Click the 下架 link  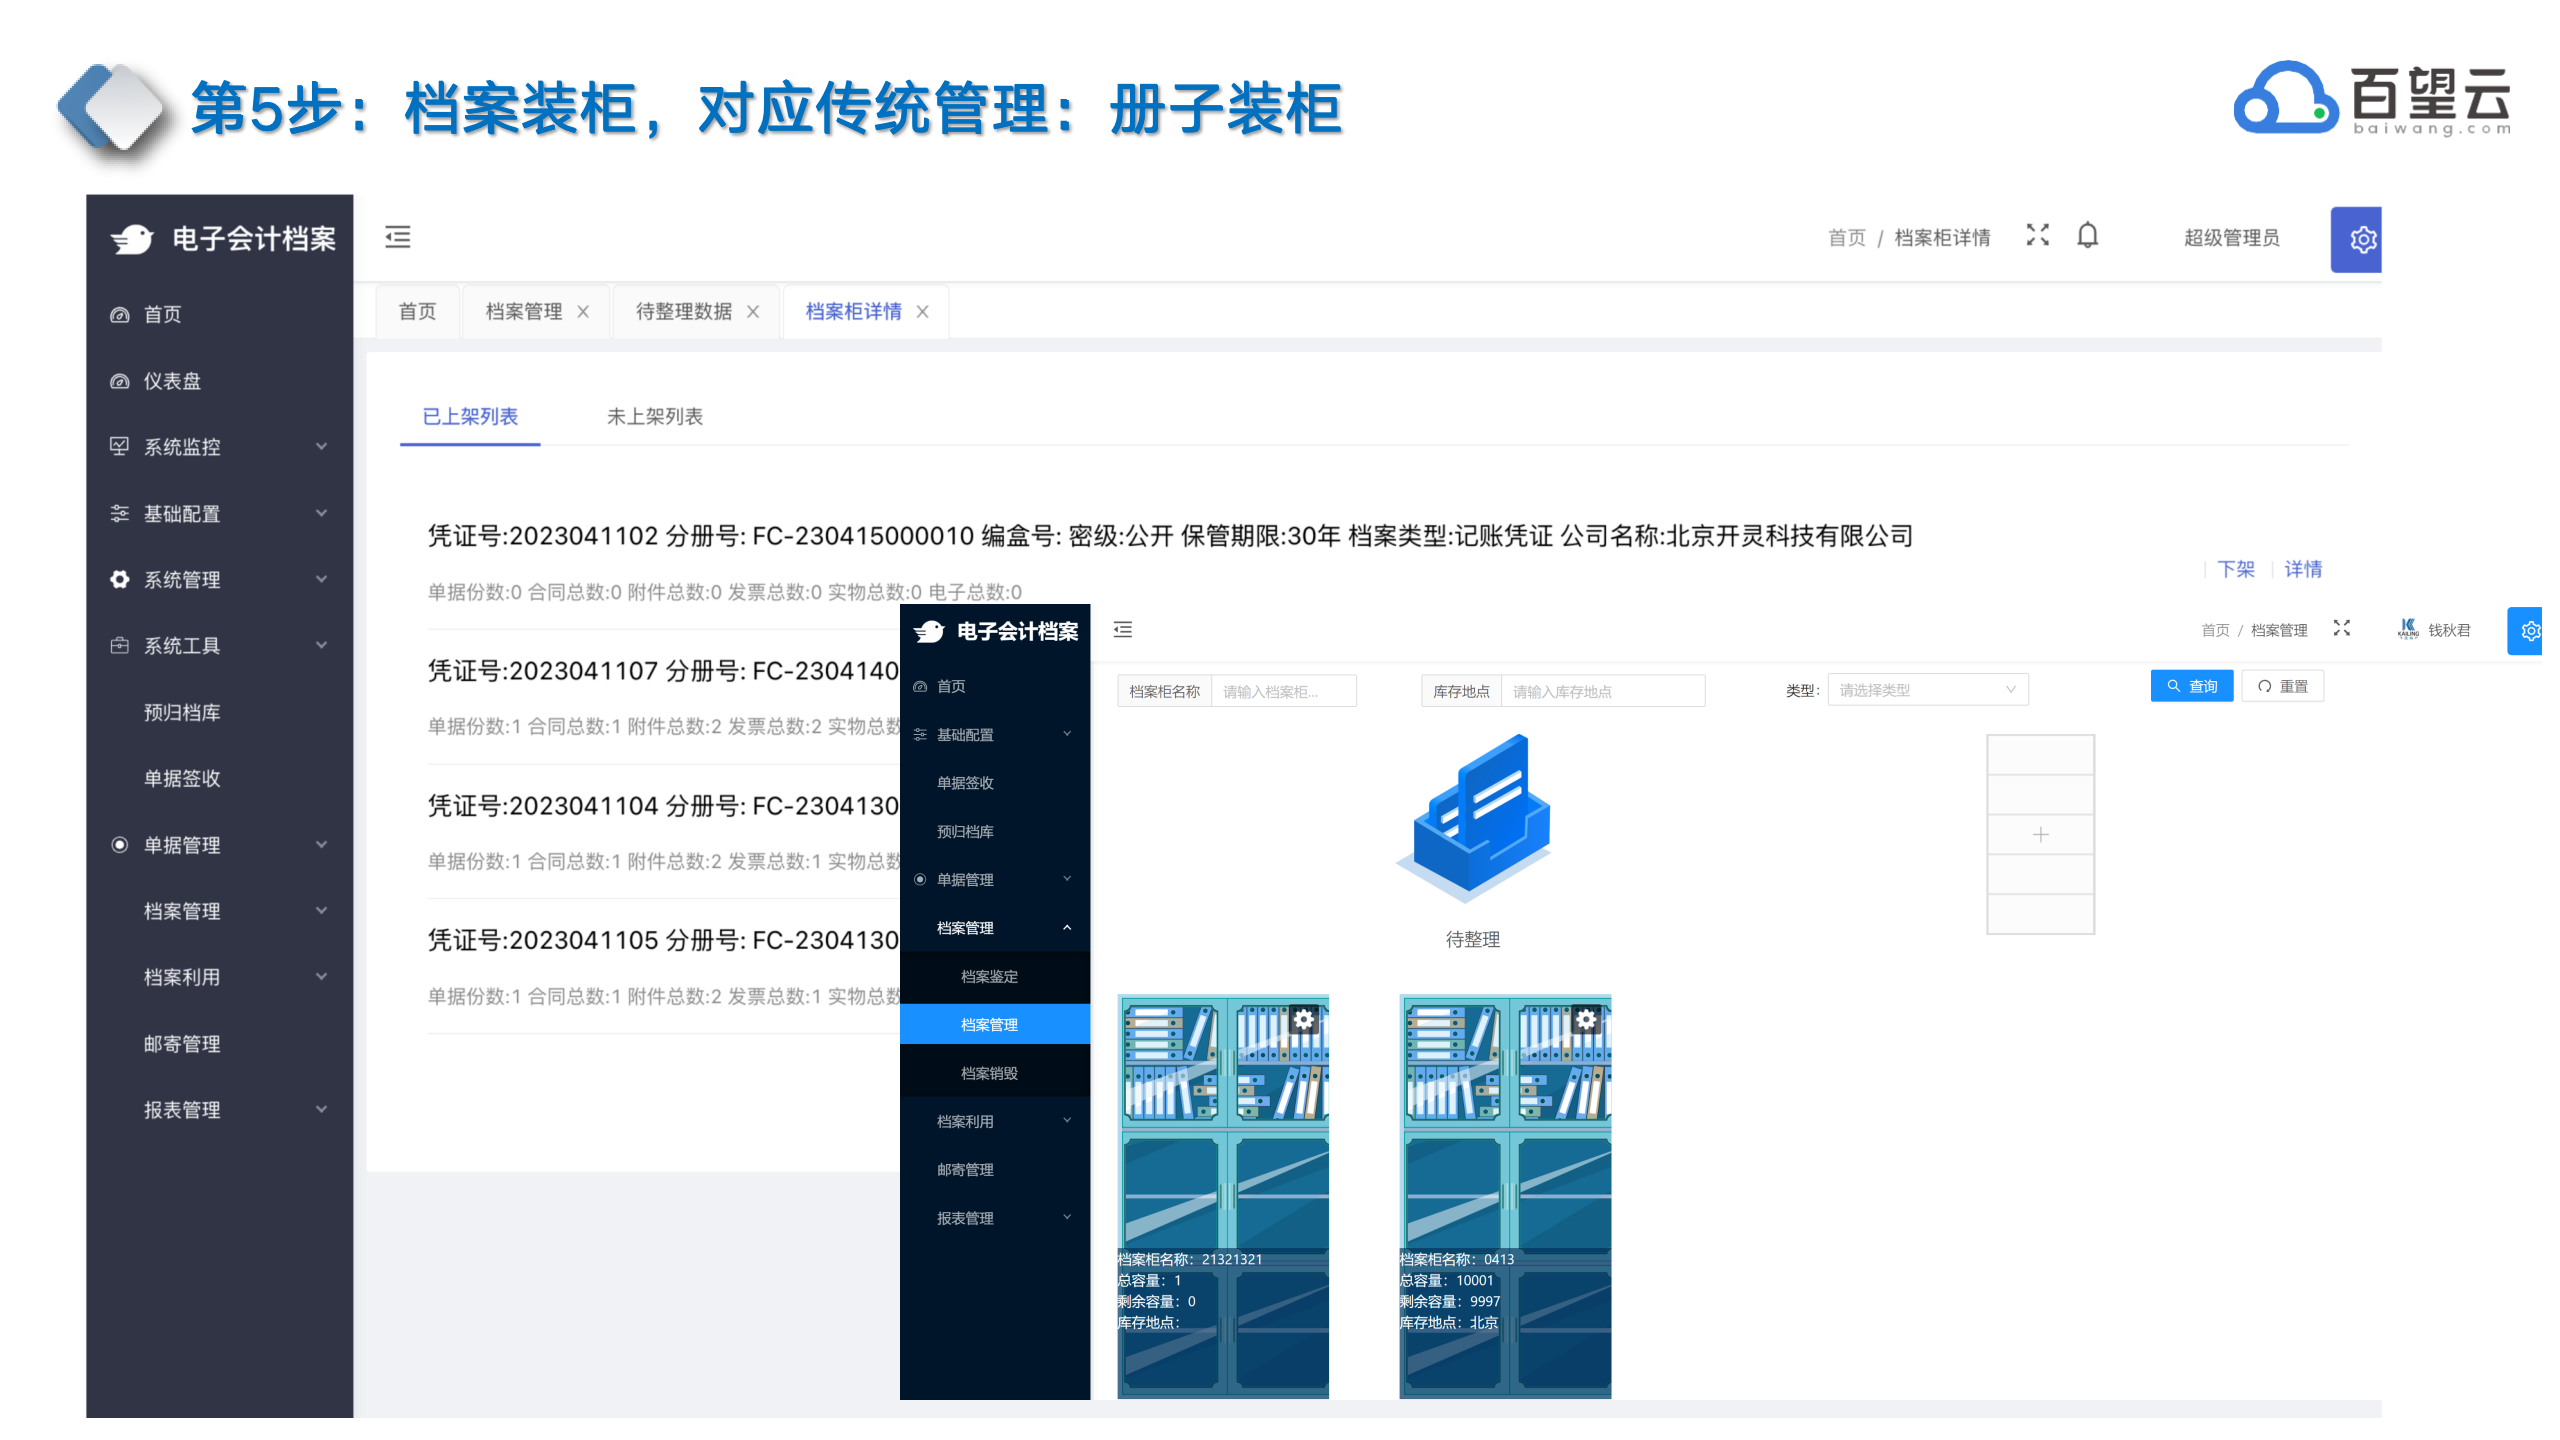click(2235, 569)
